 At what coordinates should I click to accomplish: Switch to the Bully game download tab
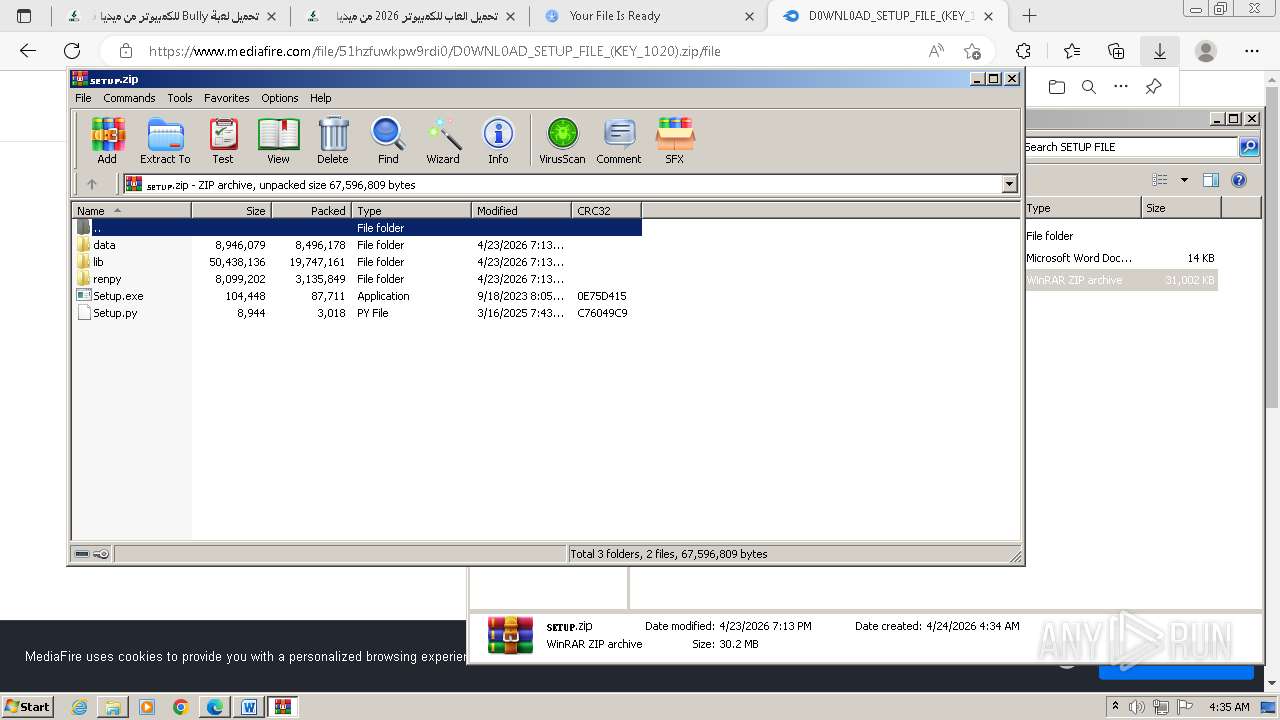click(170, 16)
